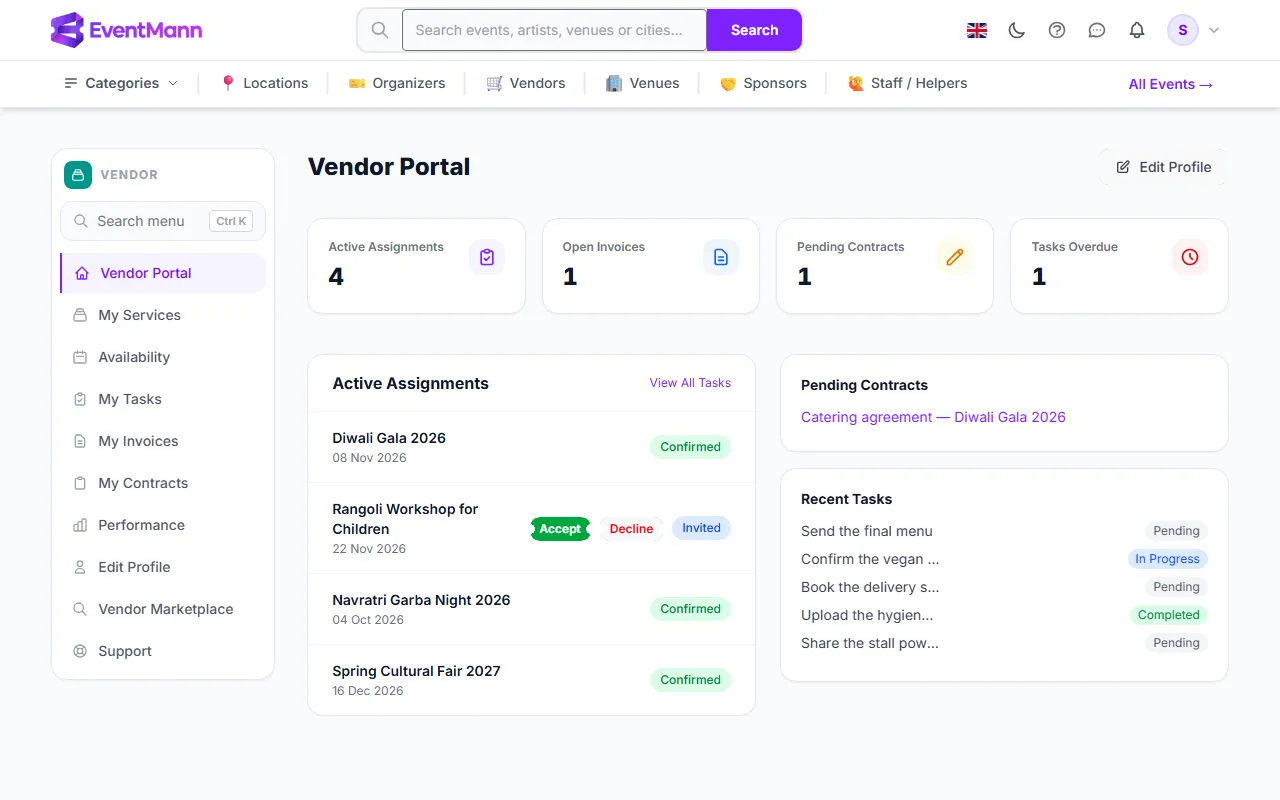The image size is (1280, 800).
Task: Open Venues in the nav bar
Action: click(x=643, y=83)
